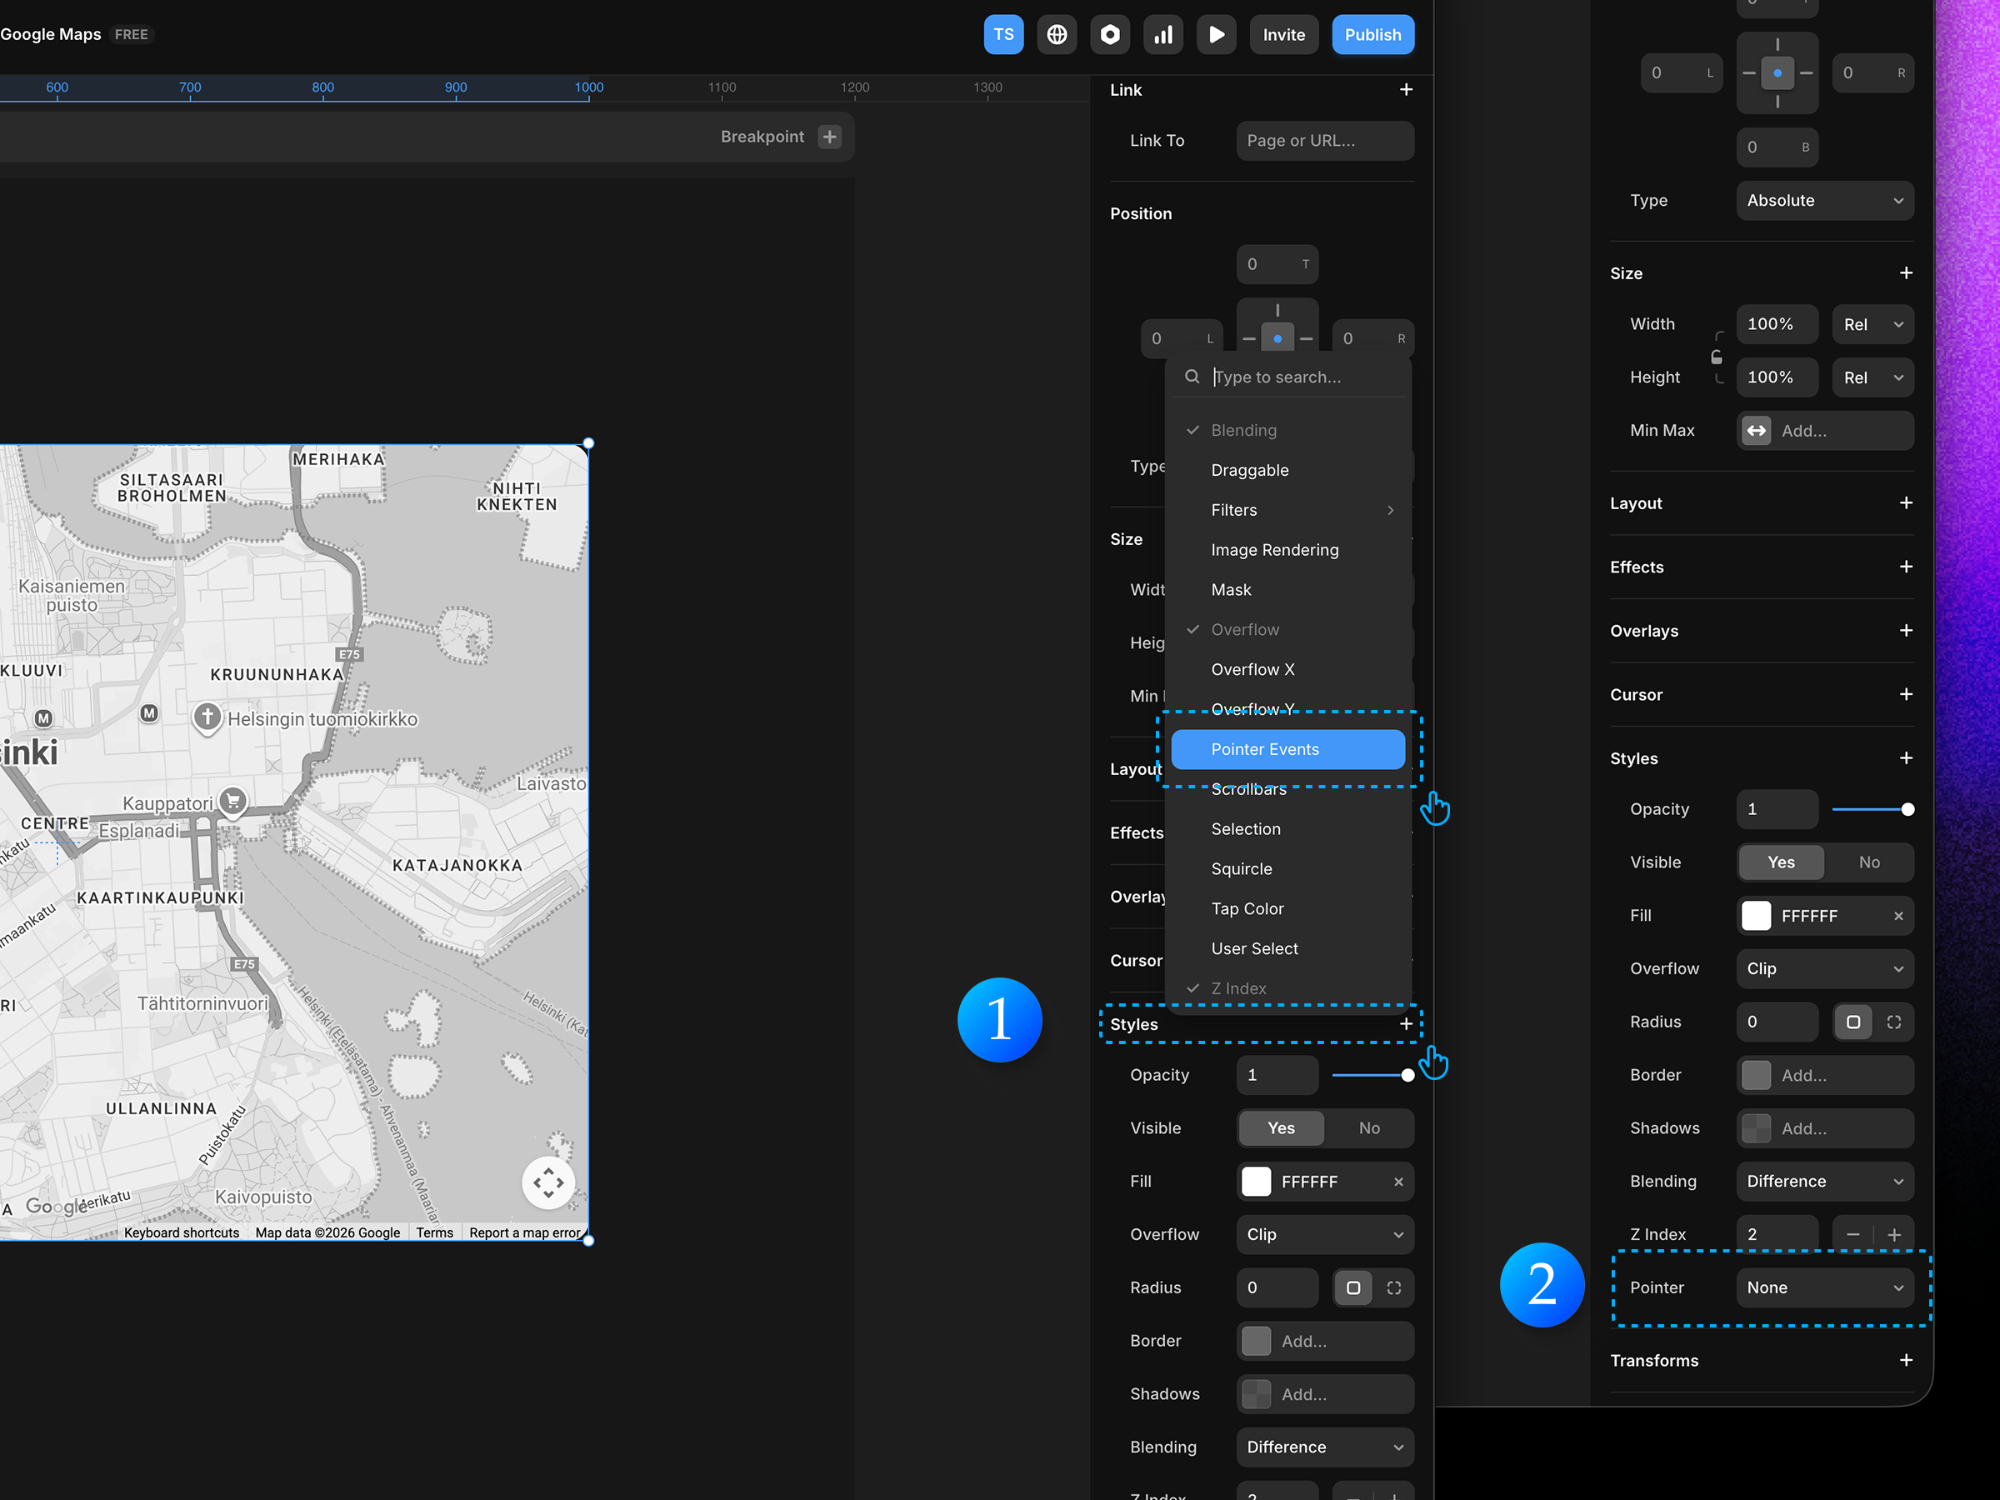
Task: Click the white Fill swatch in right panel
Action: point(1756,916)
